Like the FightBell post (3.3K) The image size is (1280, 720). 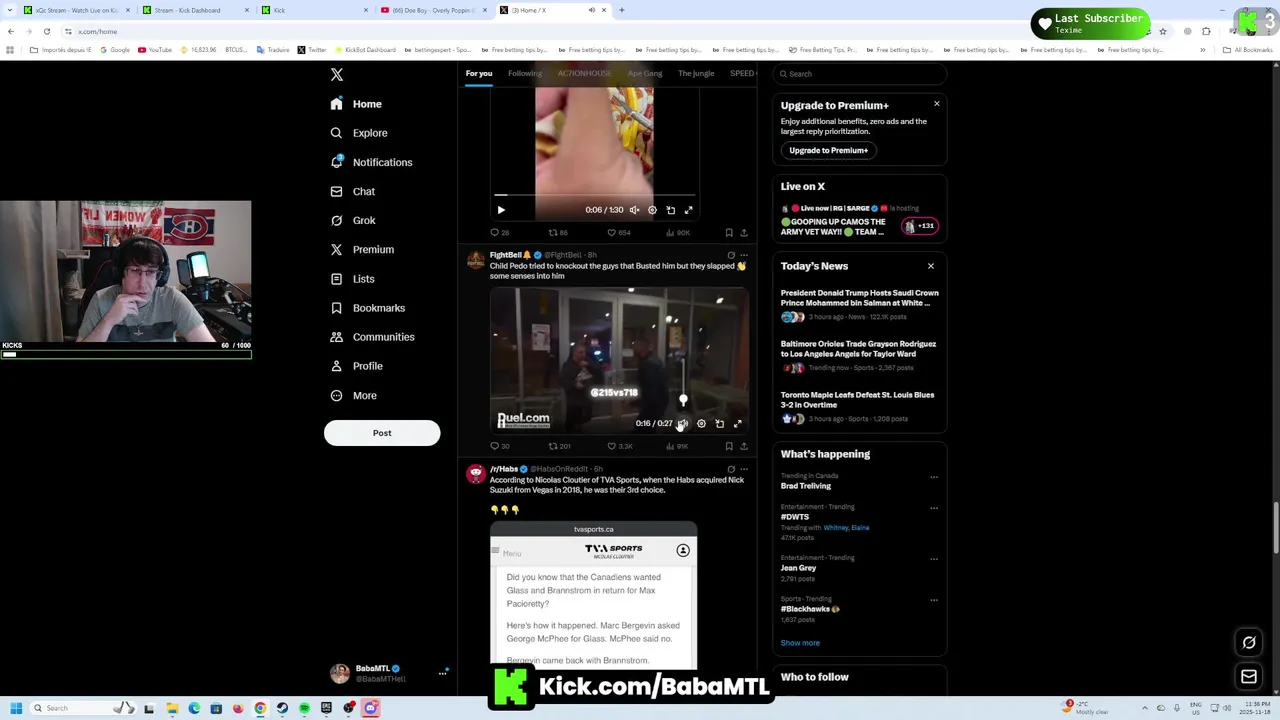click(x=619, y=446)
